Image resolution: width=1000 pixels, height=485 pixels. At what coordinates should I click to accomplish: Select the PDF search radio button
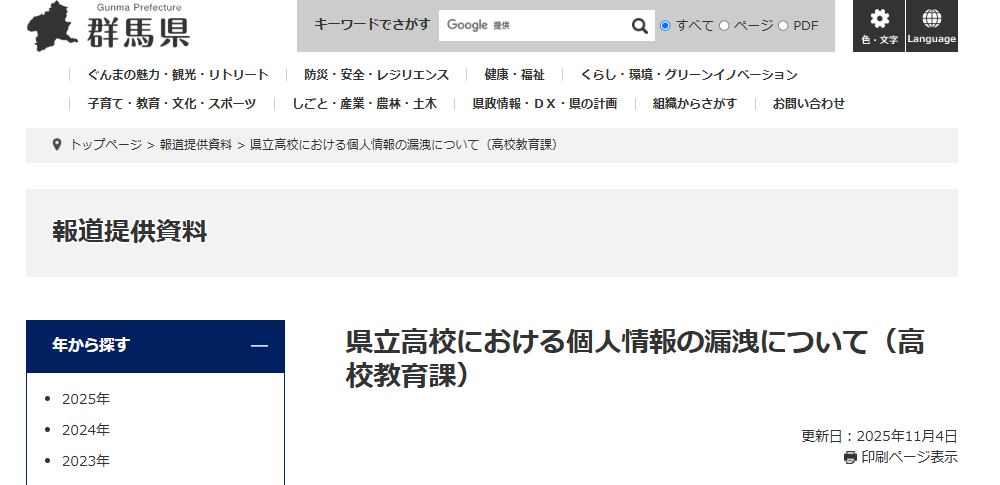click(x=783, y=26)
